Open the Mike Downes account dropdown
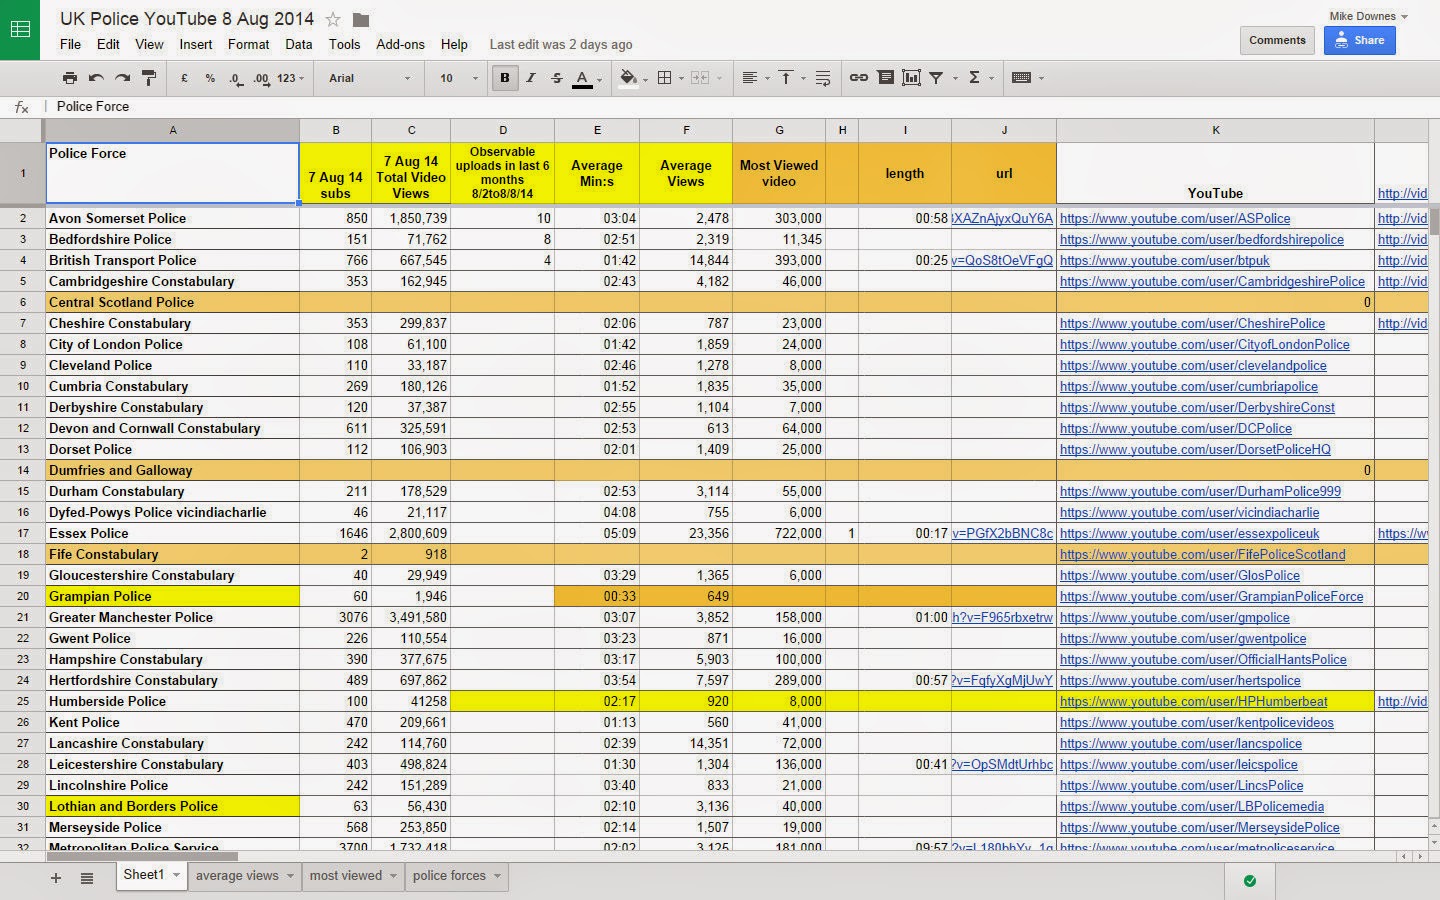Image resolution: width=1440 pixels, height=900 pixels. pos(1368,16)
